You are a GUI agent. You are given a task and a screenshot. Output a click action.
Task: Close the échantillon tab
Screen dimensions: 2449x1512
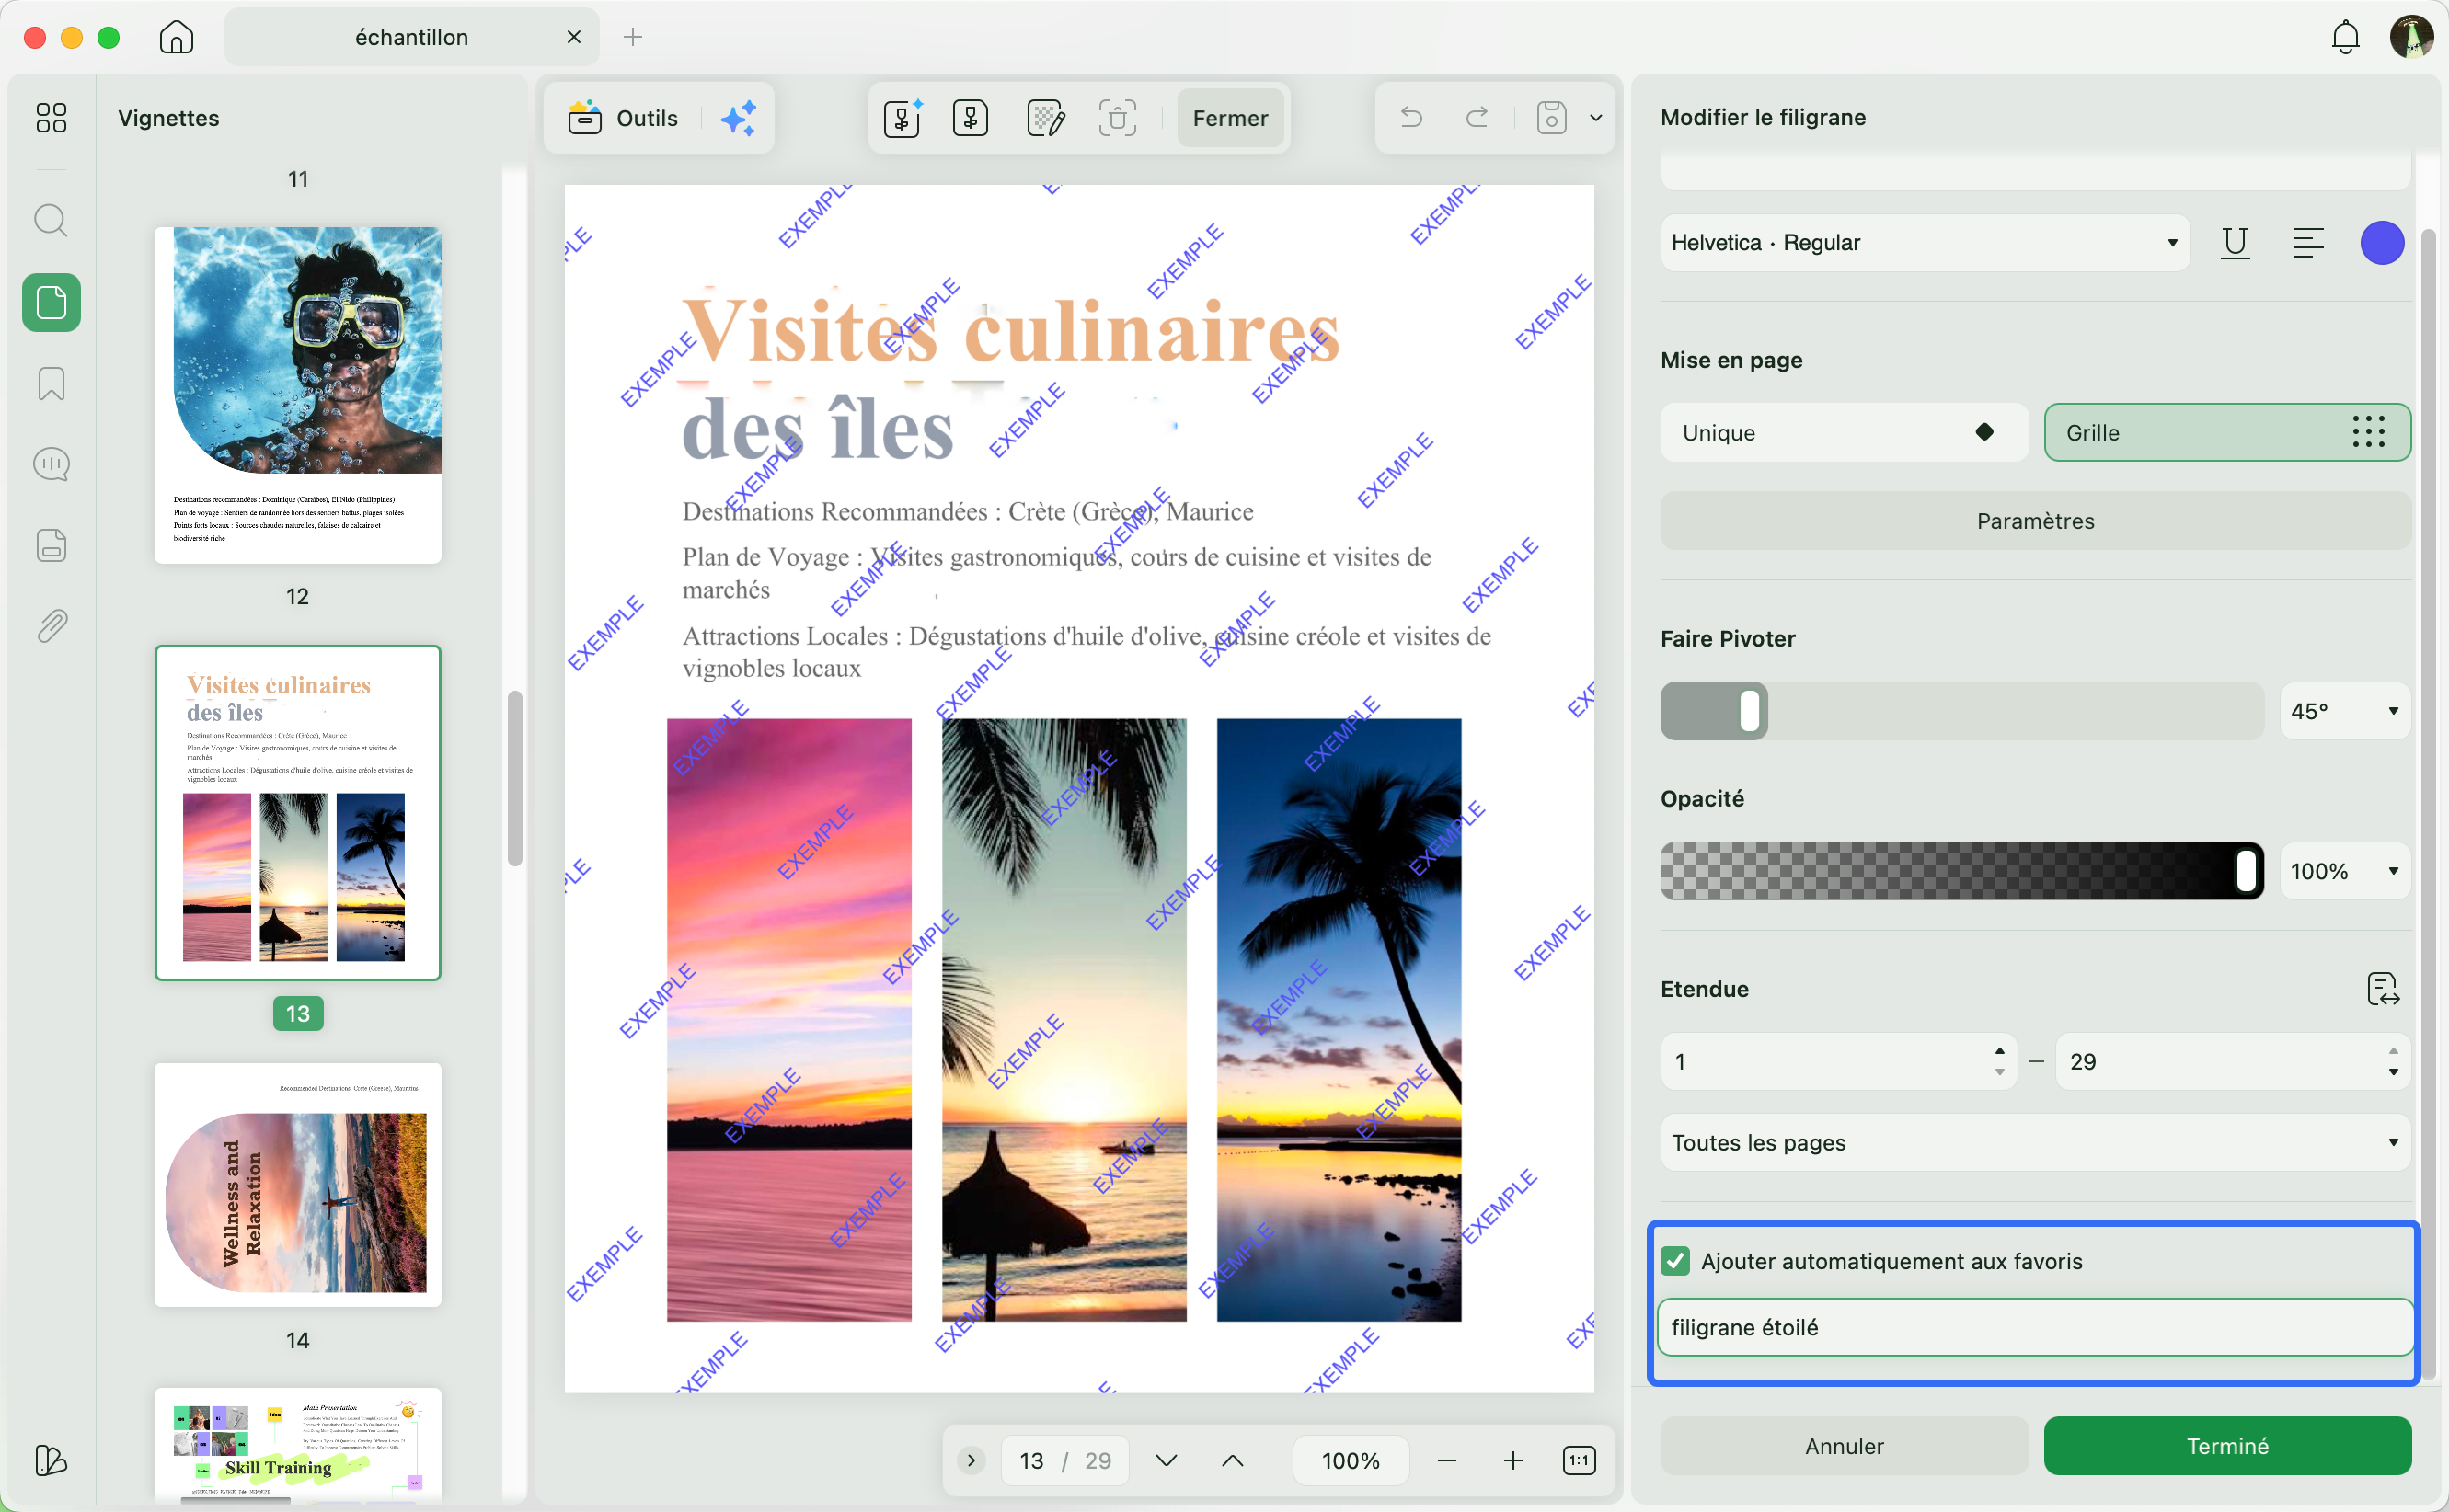click(x=574, y=37)
